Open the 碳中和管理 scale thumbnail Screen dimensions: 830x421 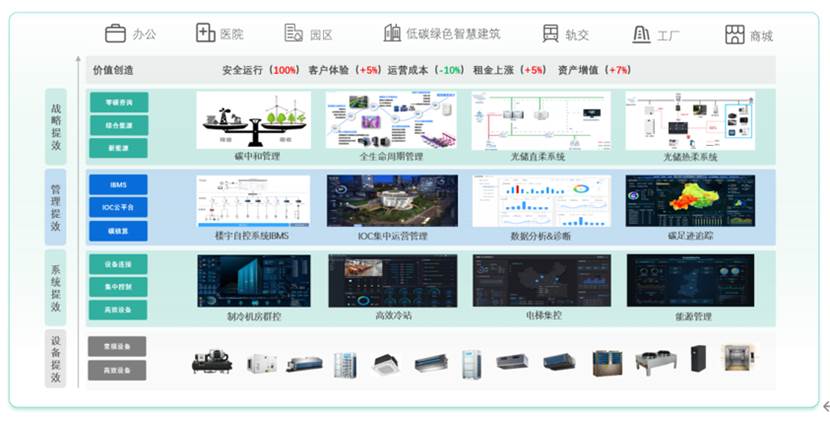(254, 120)
